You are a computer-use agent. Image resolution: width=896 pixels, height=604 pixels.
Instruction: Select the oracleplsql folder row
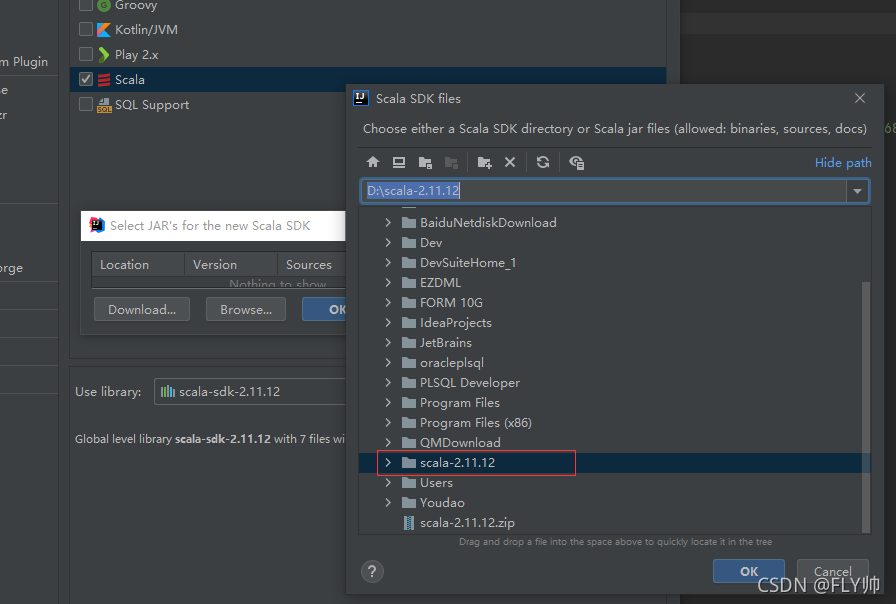[610, 363]
